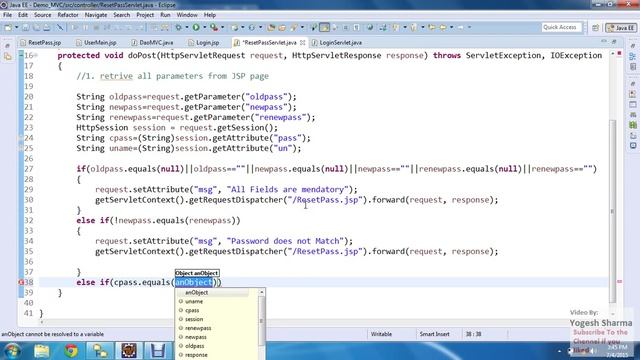This screenshot has height=360, width=640.
Task: Click the Open Type folder icon
Action: (271, 27)
